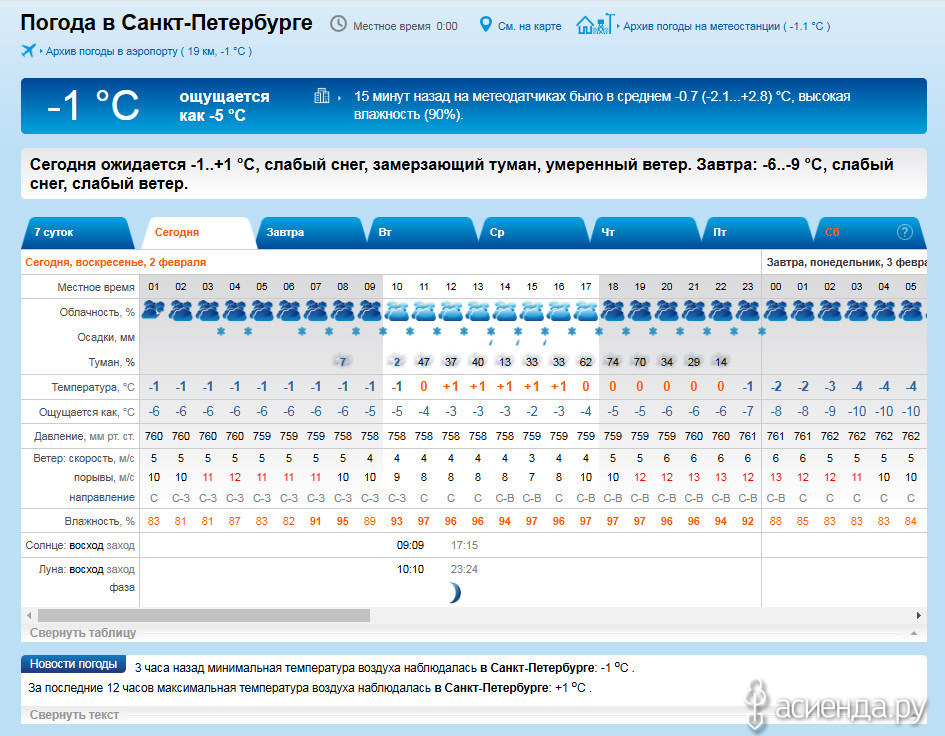The image size is (945, 736).
Task: Select the Сегодня tab
Action: click(x=197, y=233)
